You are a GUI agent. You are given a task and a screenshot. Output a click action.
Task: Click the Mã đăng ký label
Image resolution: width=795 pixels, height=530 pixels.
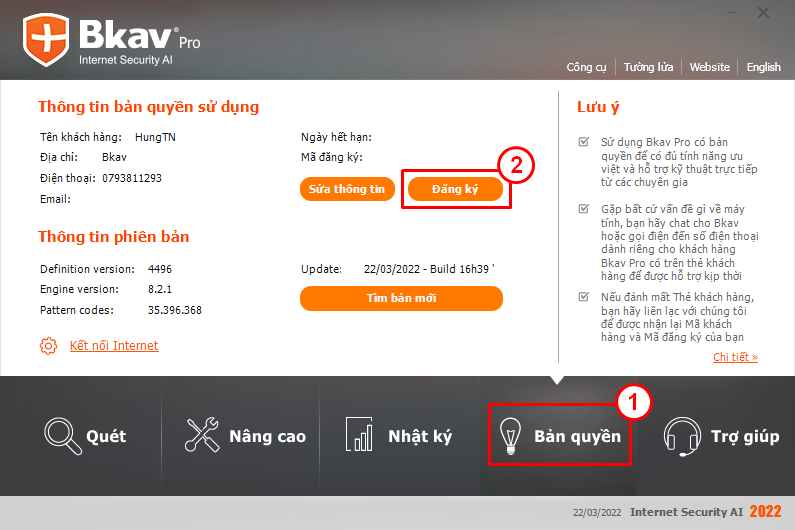pyautogui.click(x=332, y=157)
